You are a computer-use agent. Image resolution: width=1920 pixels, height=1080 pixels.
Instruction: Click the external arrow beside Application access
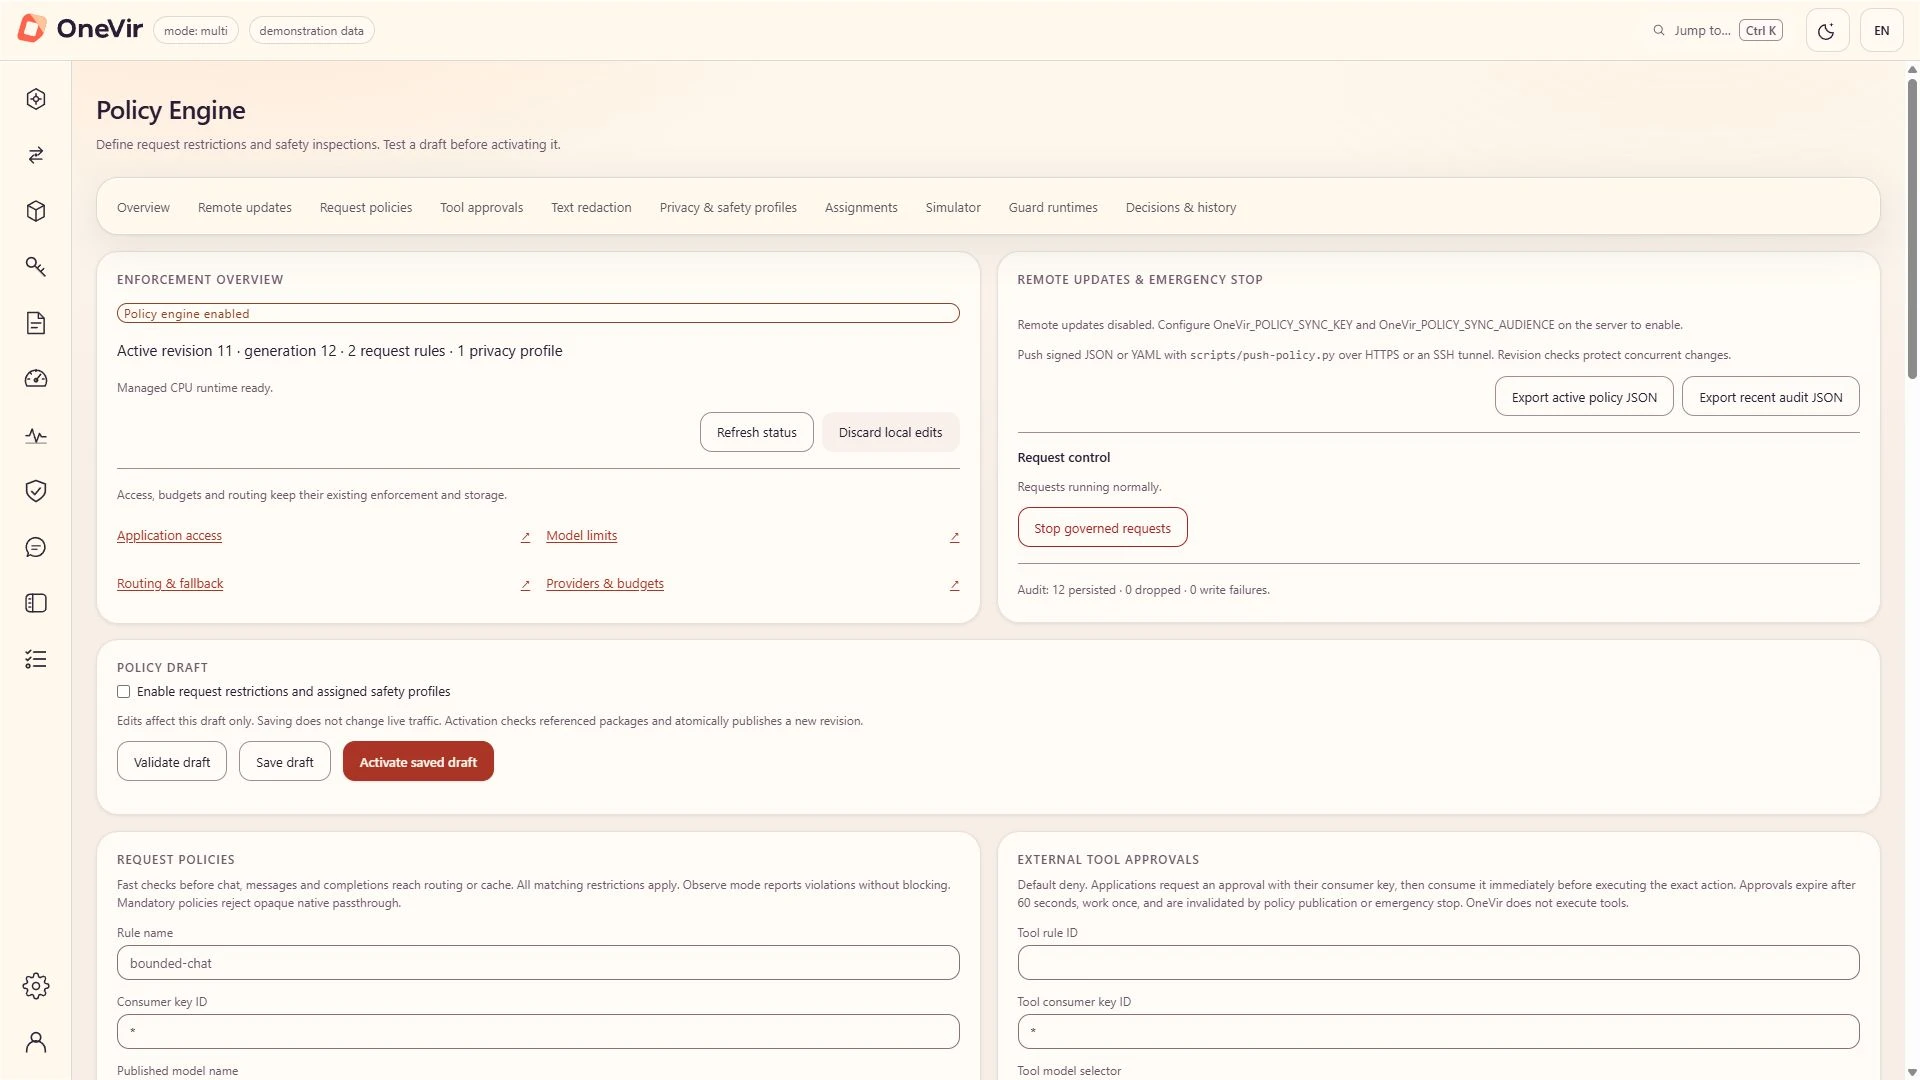click(525, 537)
